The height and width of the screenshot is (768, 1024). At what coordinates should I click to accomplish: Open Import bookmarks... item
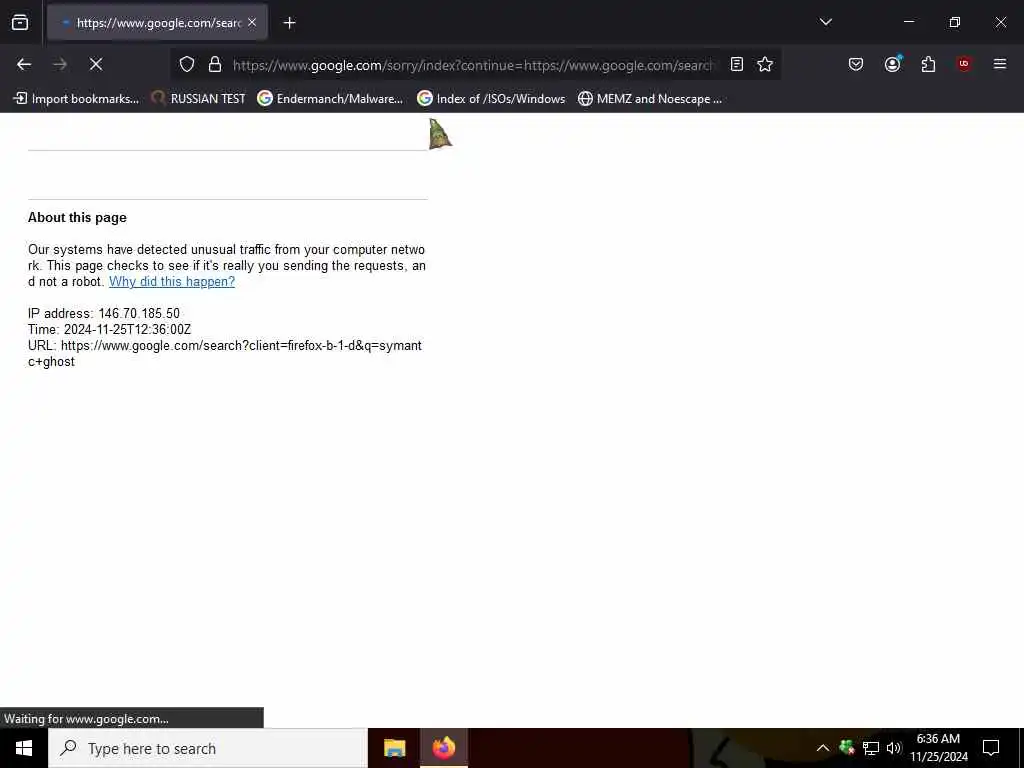(76, 99)
